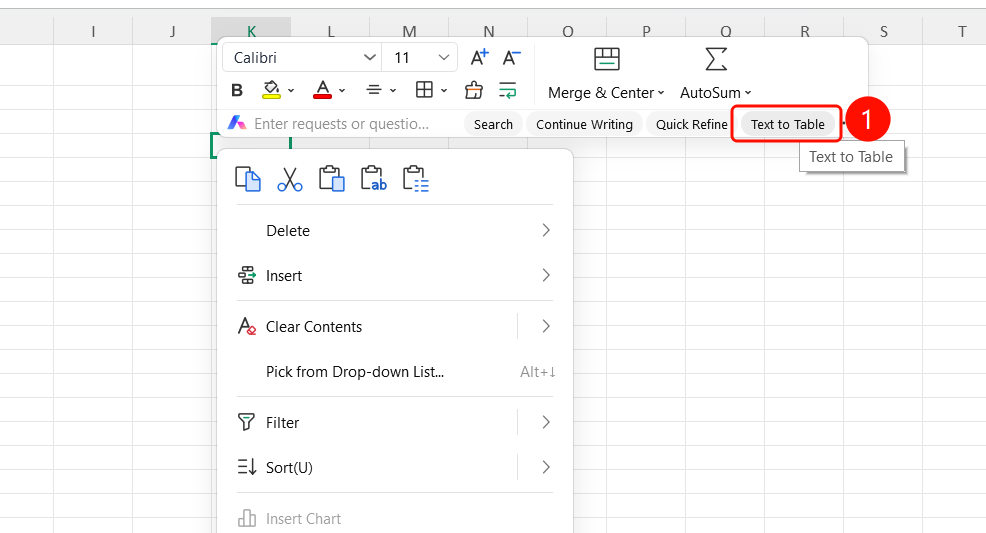Open the Delete submenu
This screenshot has height=533, width=986.
click(x=395, y=231)
